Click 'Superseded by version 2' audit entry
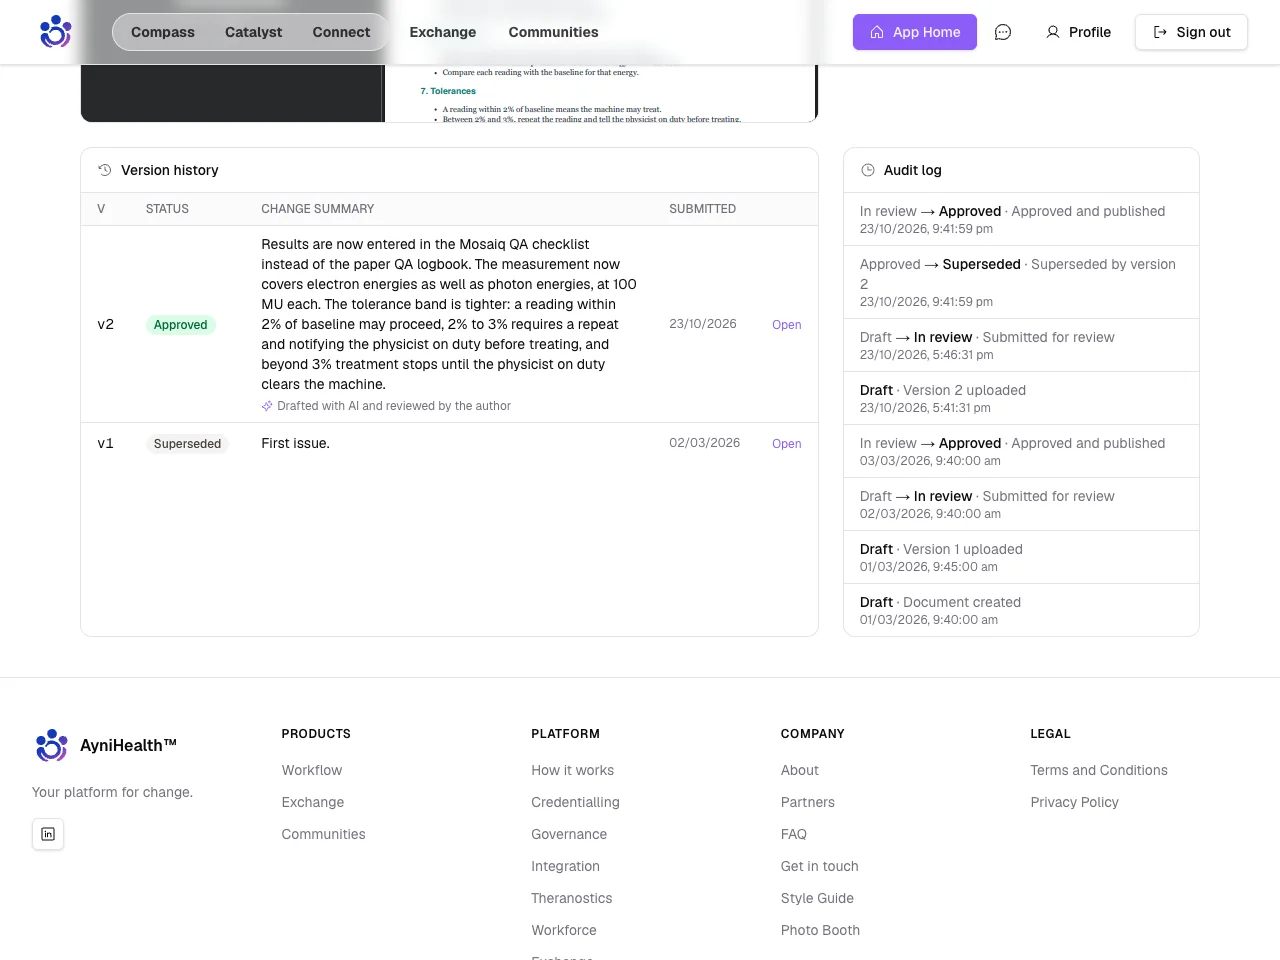Viewport: 1280px width, 960px height. (1021, 282)
